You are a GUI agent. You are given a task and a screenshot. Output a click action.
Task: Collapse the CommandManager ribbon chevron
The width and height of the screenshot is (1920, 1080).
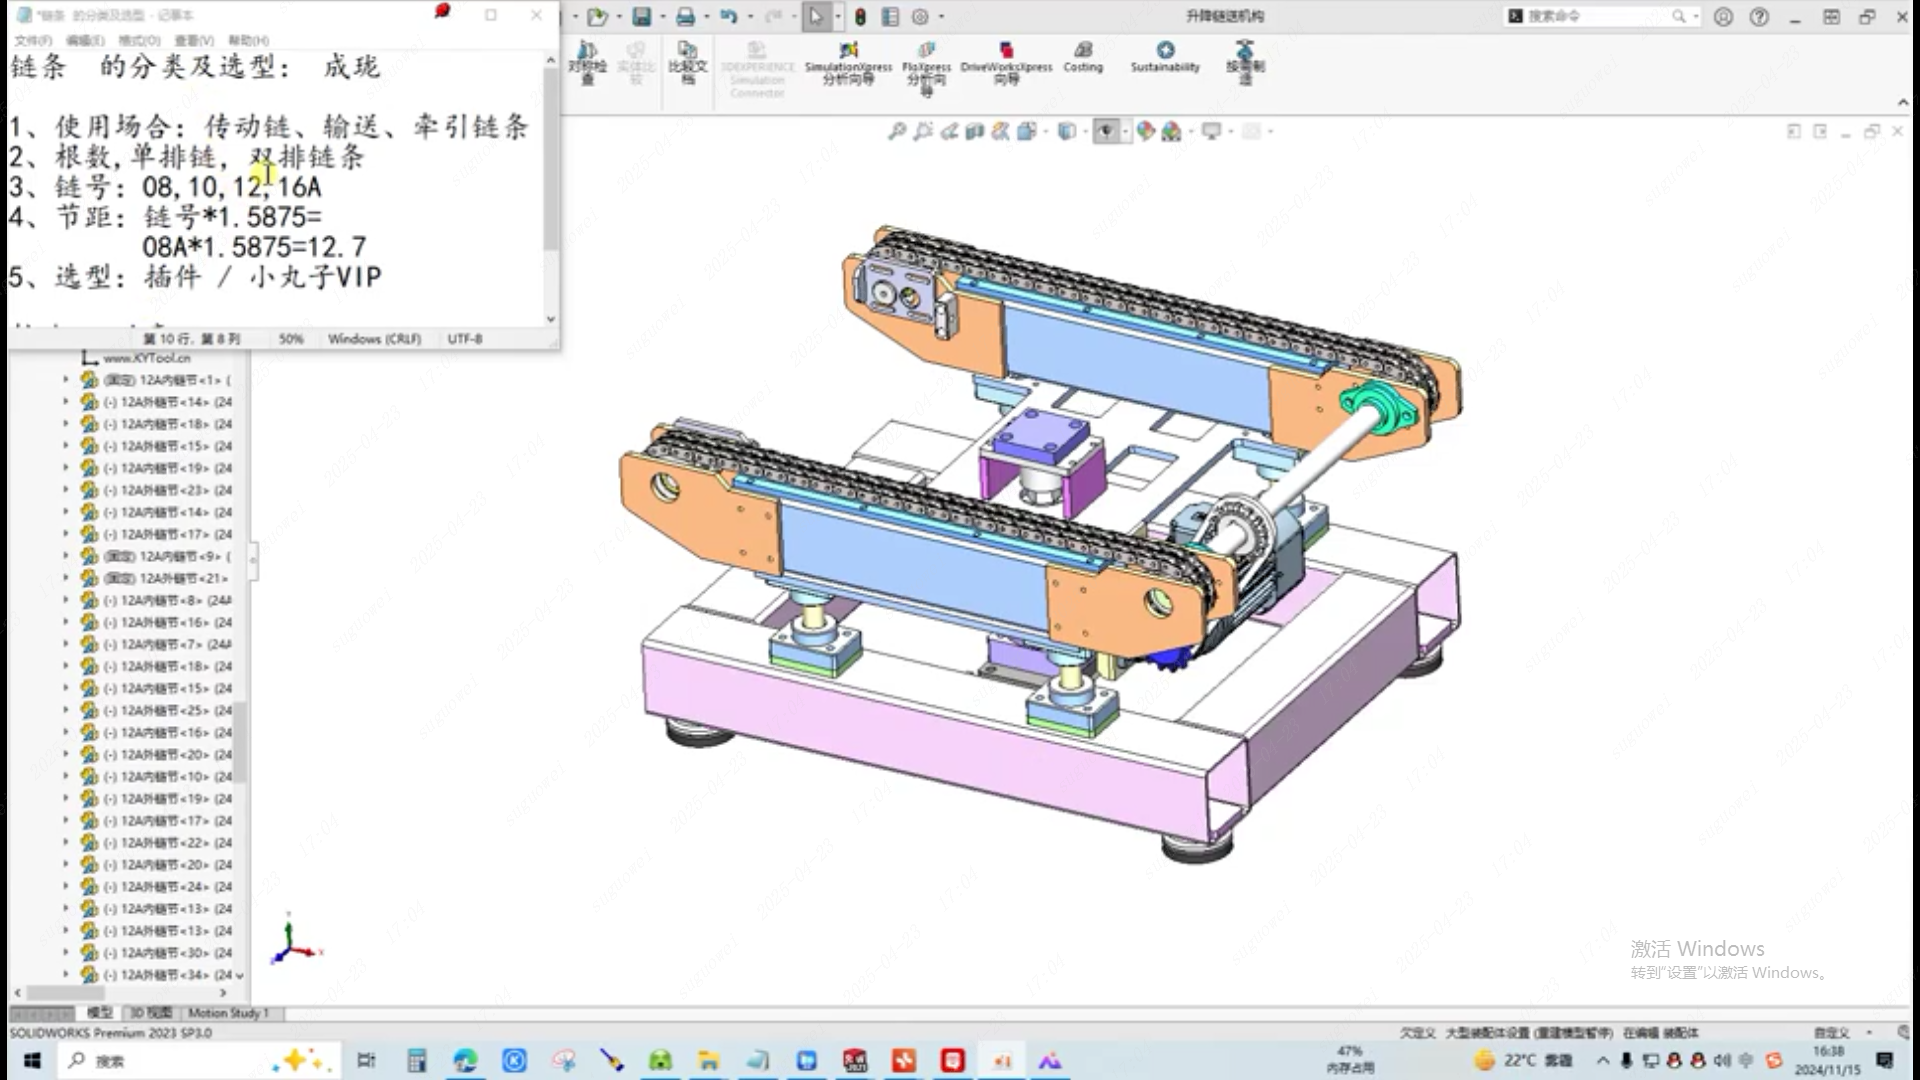coord(1902,103)
